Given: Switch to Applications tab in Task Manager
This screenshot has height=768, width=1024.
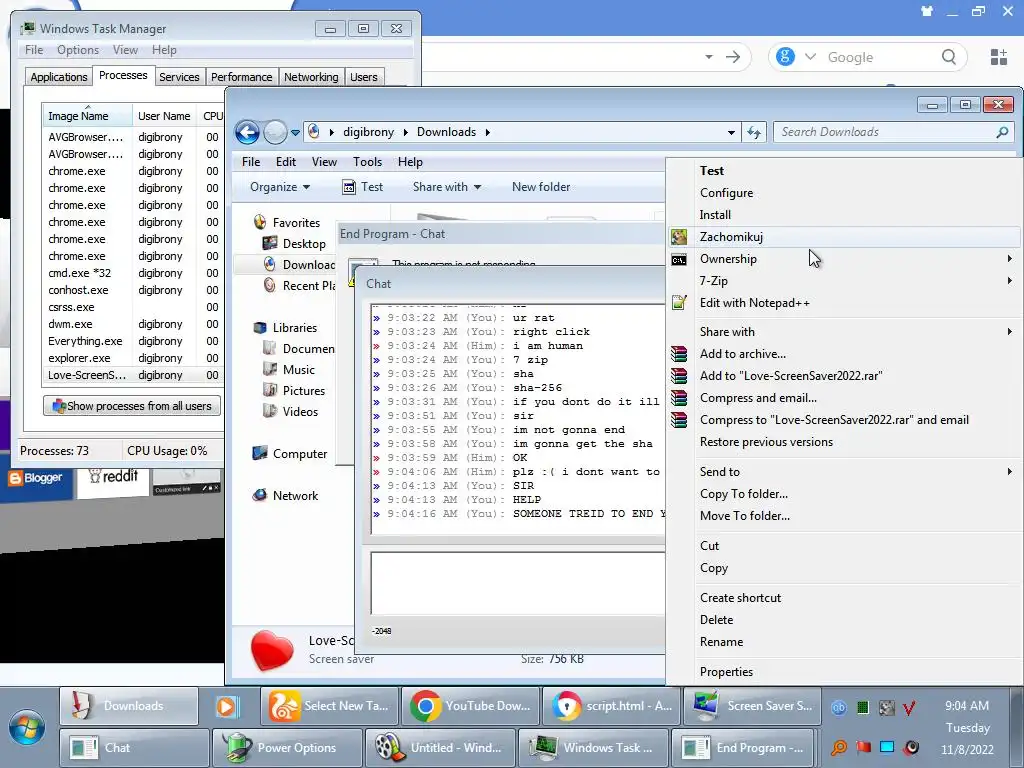Looking at the screenshot, I should (x=59, y=77).
